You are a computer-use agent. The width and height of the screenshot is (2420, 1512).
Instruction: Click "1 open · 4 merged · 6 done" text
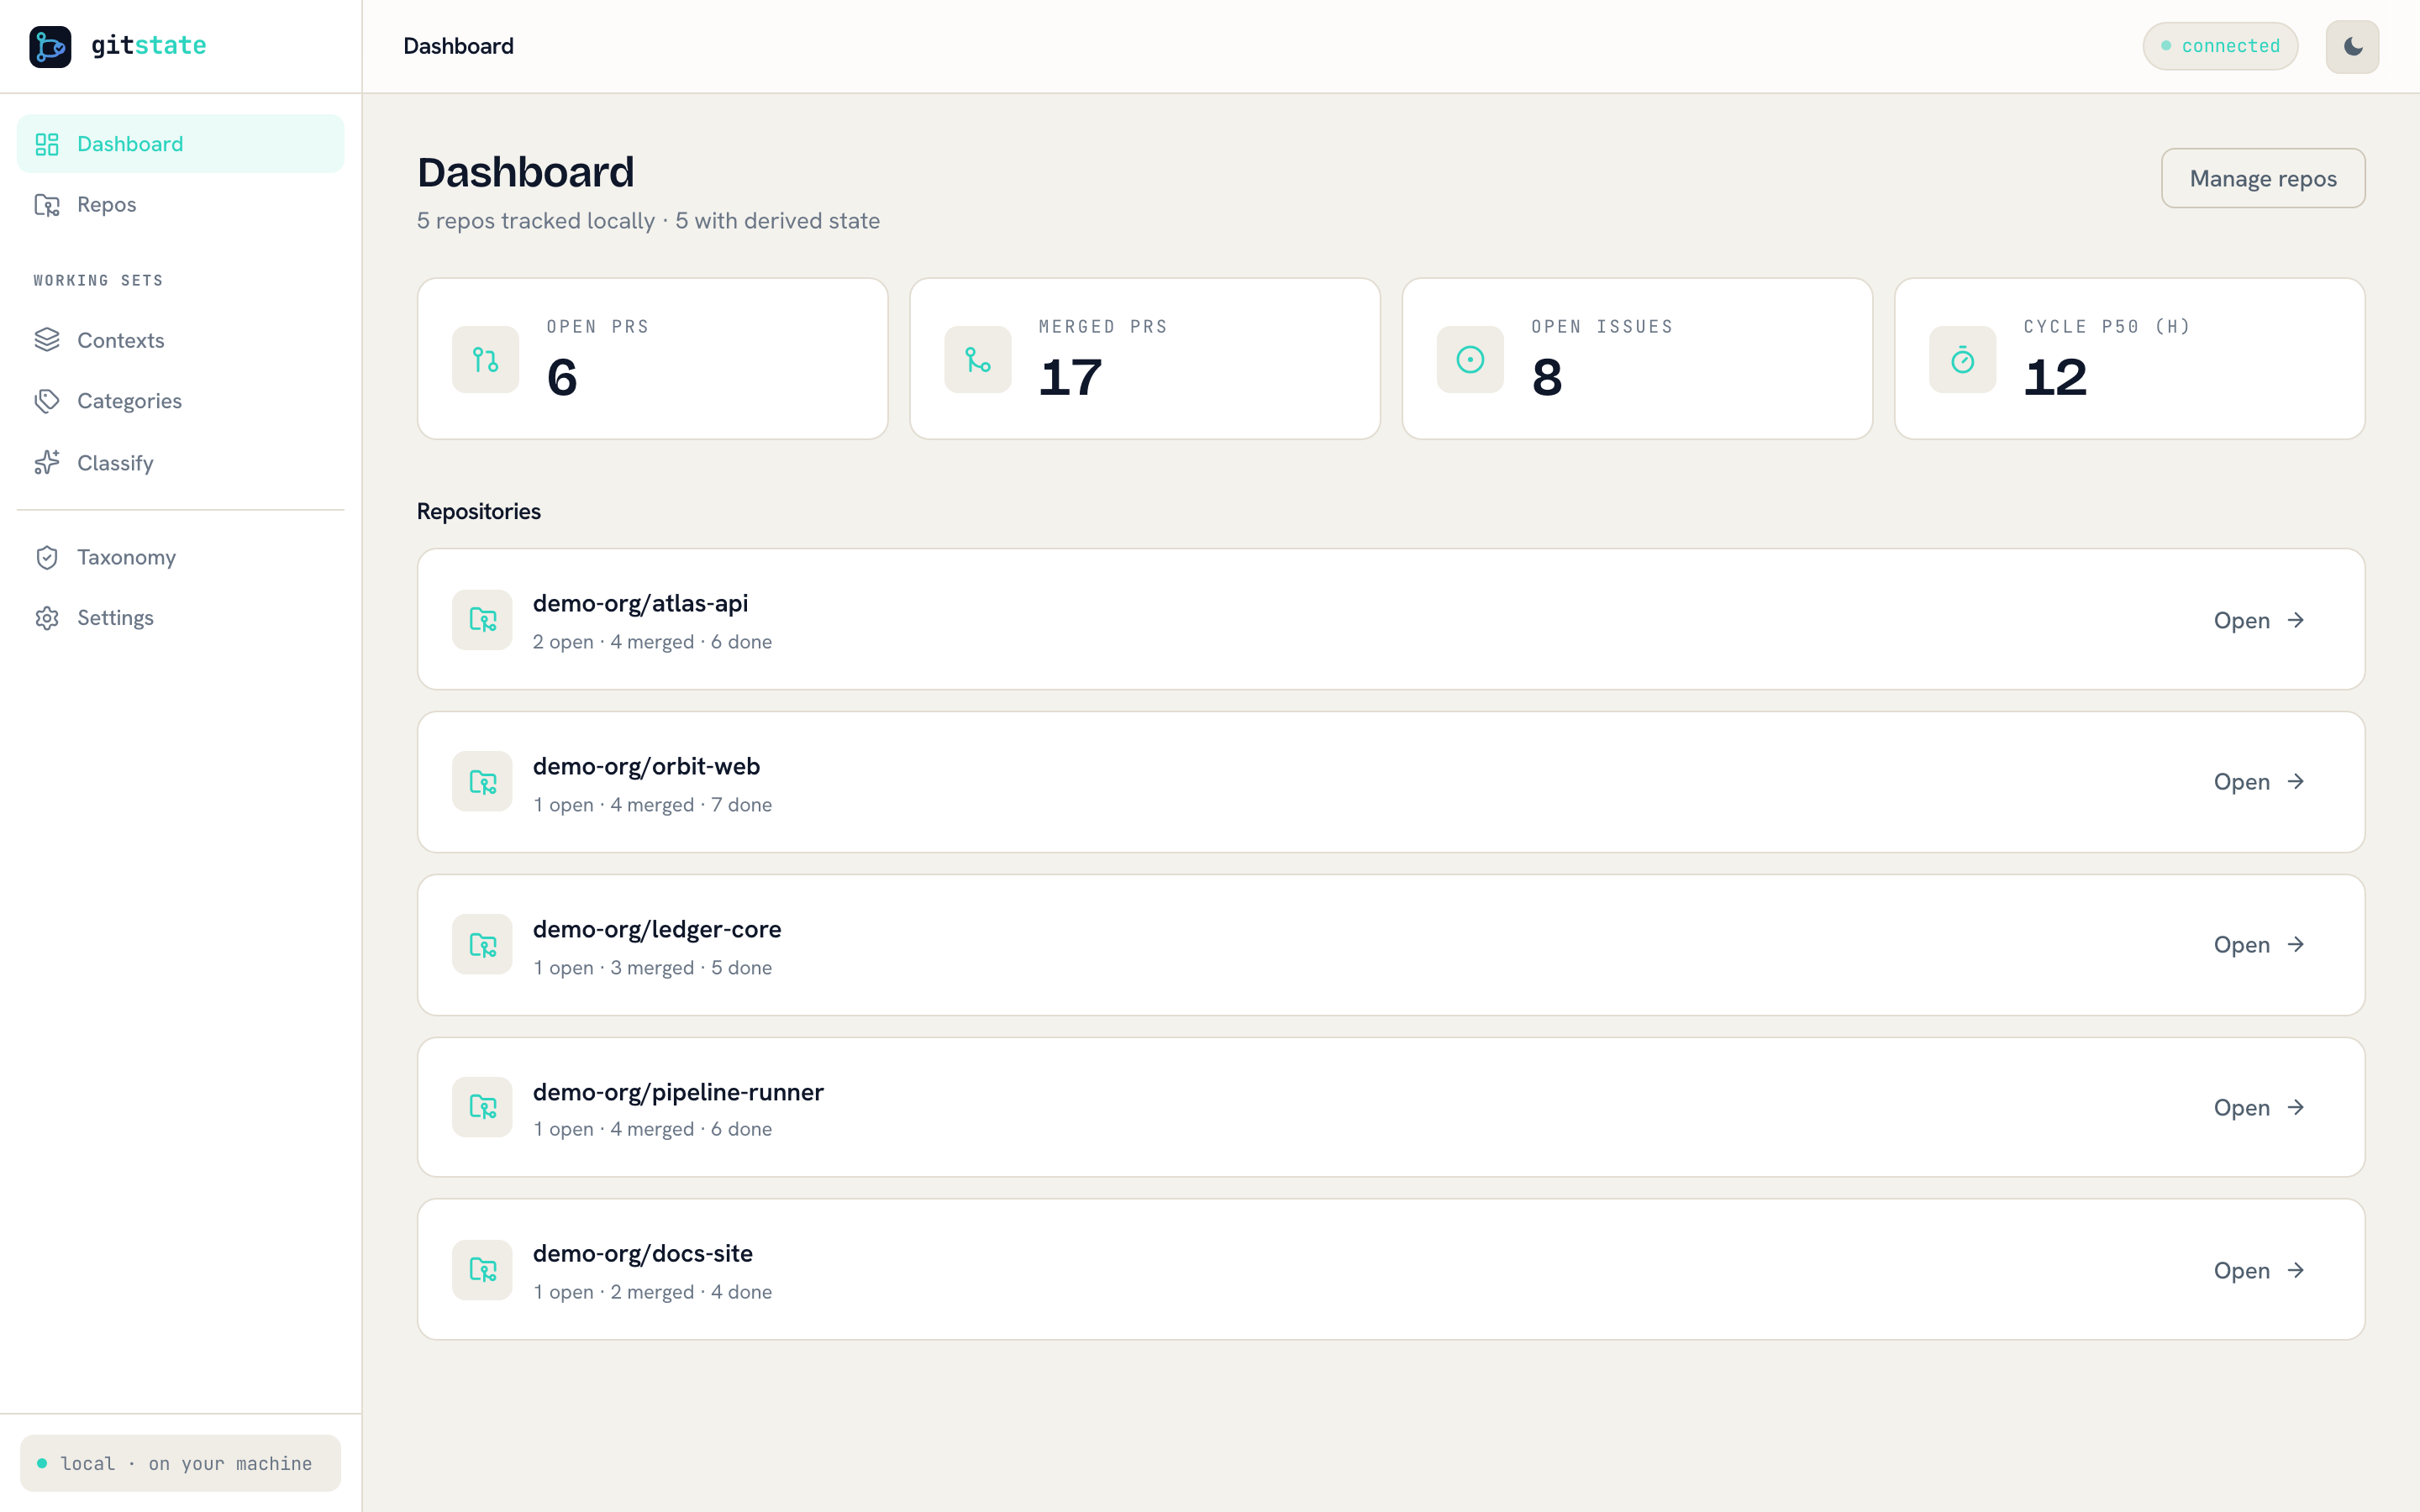(x=652, y=1129)
